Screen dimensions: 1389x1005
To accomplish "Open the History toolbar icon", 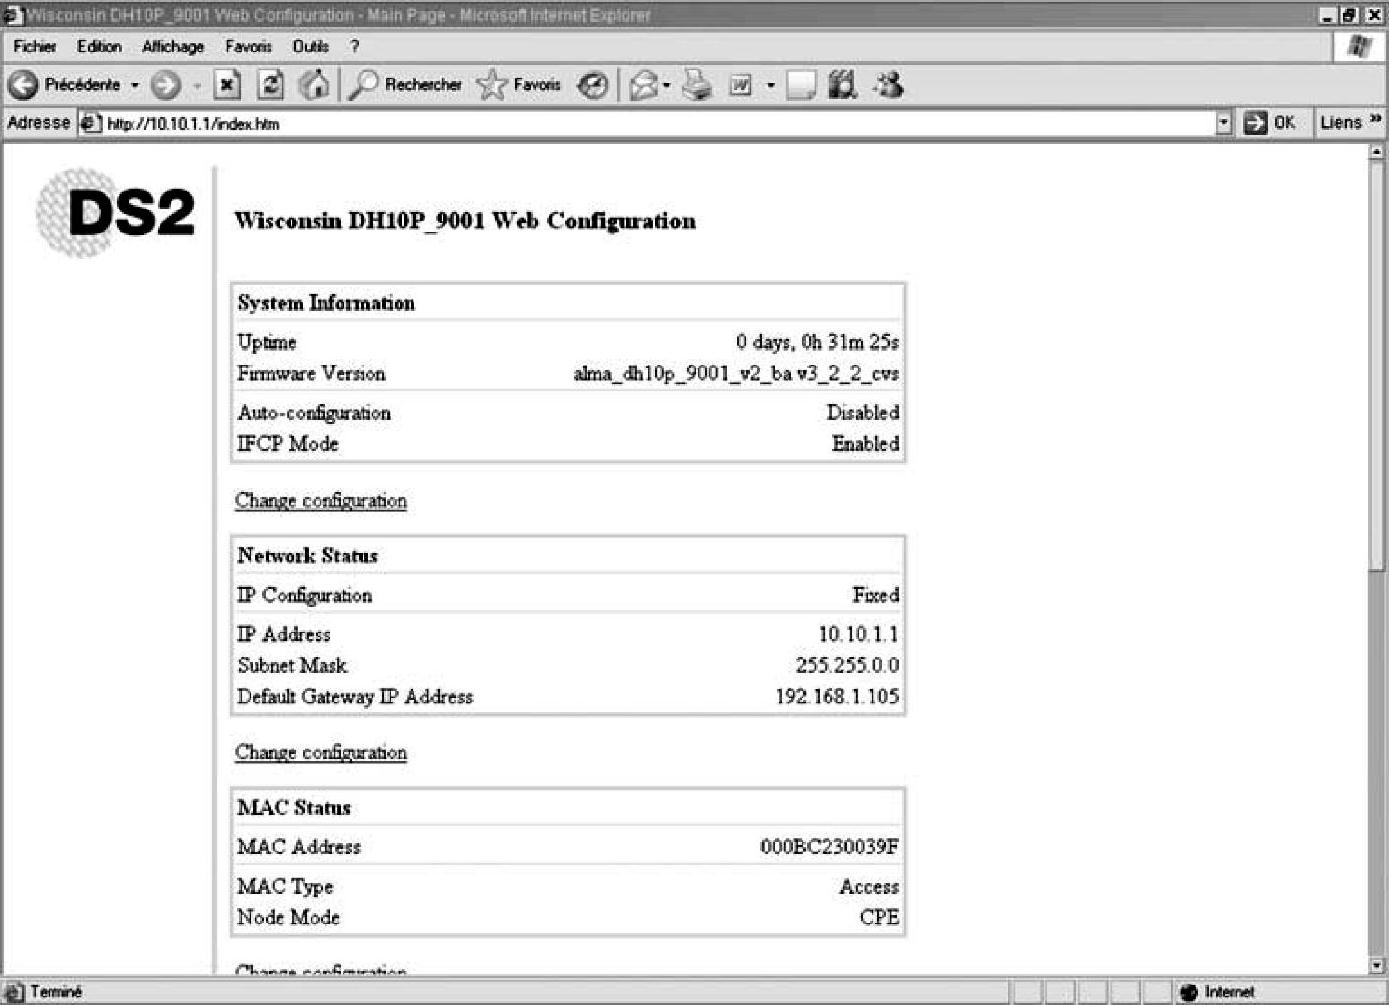I will coord(593,85).
